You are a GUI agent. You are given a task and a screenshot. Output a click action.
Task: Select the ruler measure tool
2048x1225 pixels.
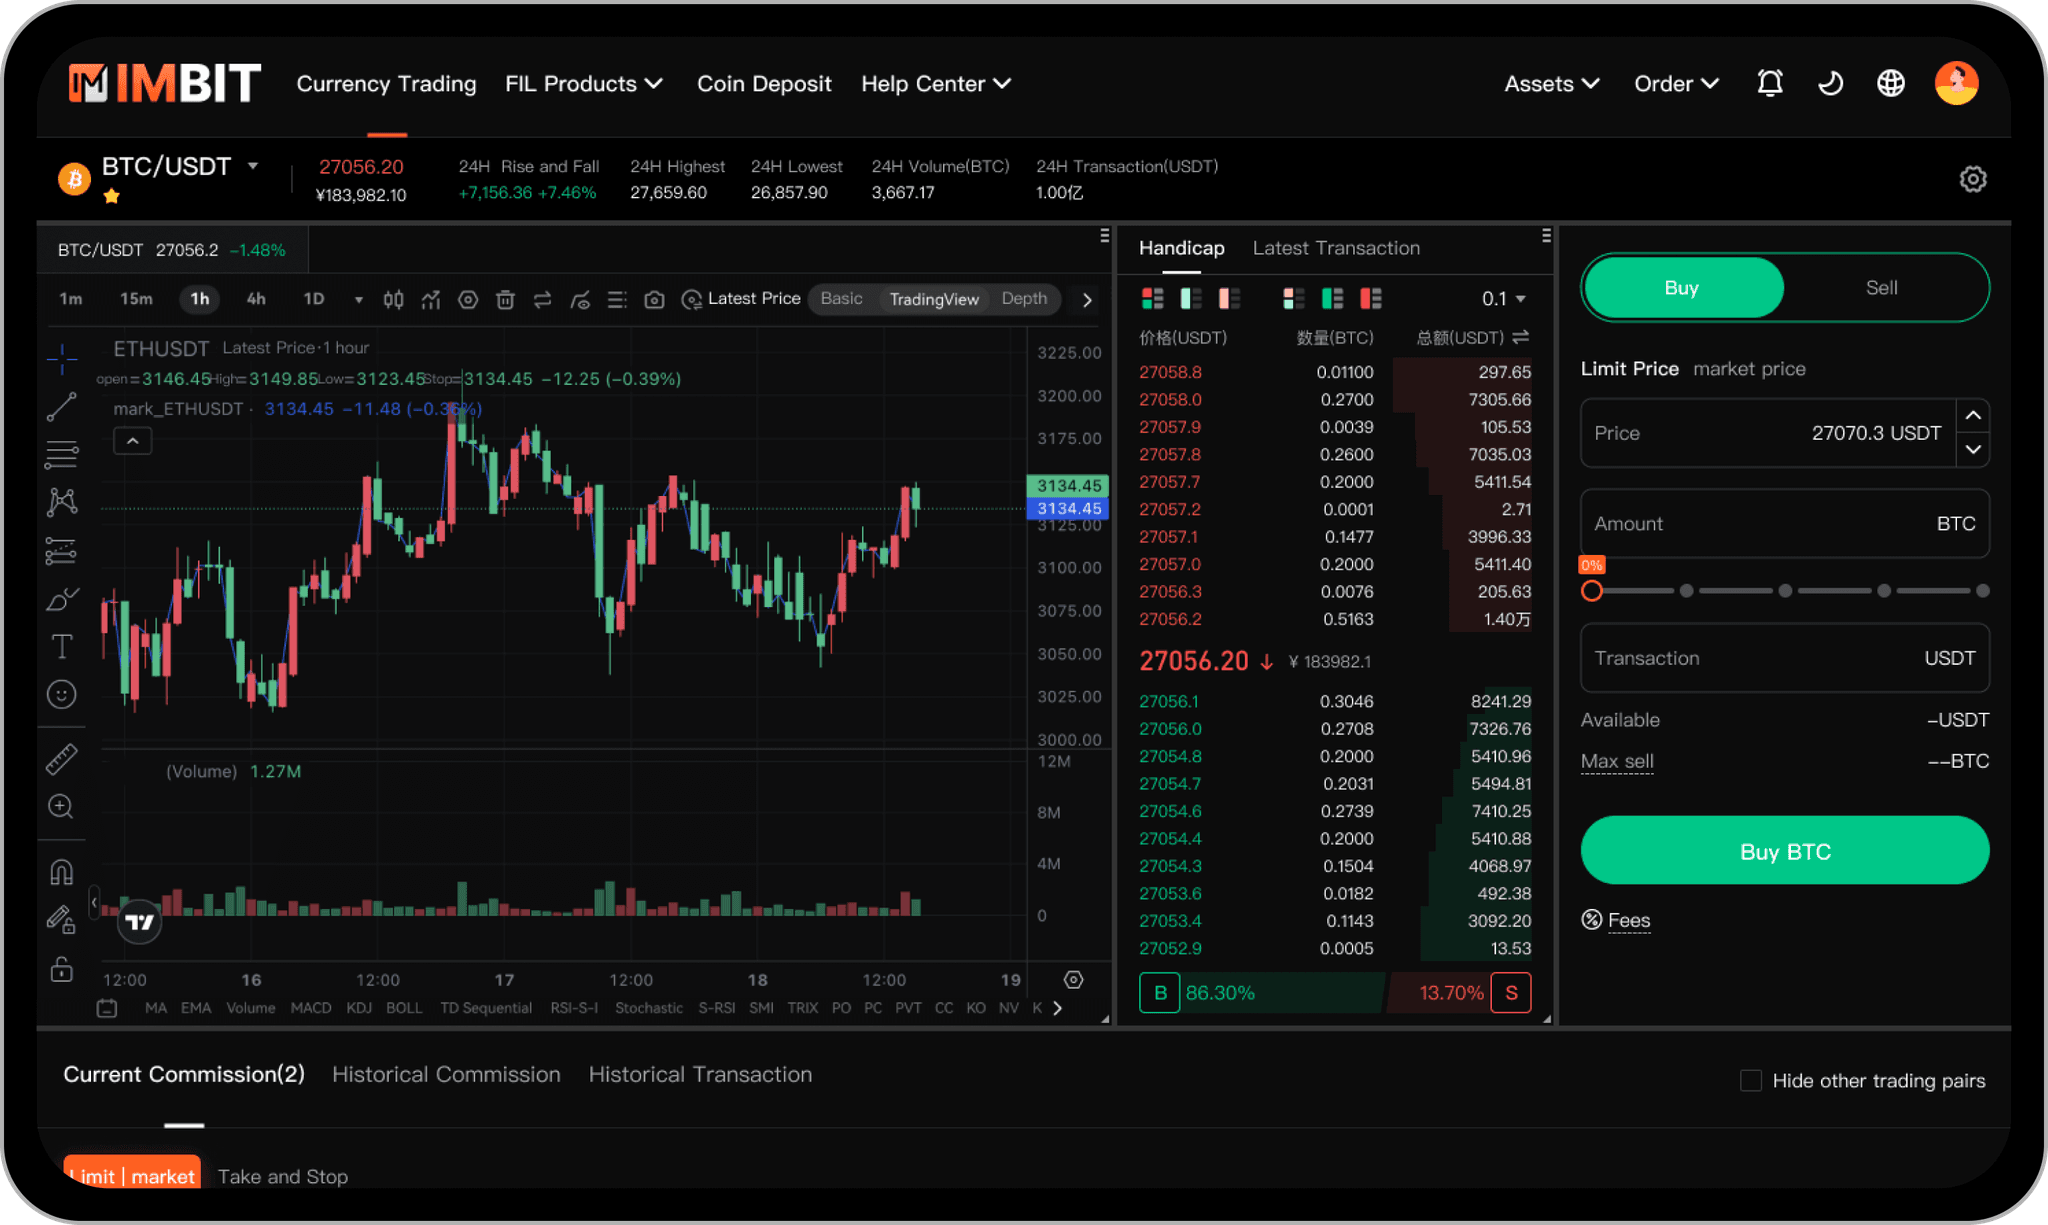[x=62, y=759]
